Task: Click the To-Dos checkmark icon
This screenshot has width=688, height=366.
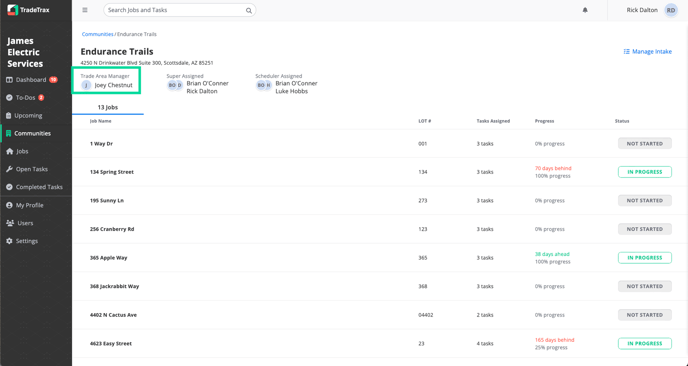Action: (x=9, y=98)
